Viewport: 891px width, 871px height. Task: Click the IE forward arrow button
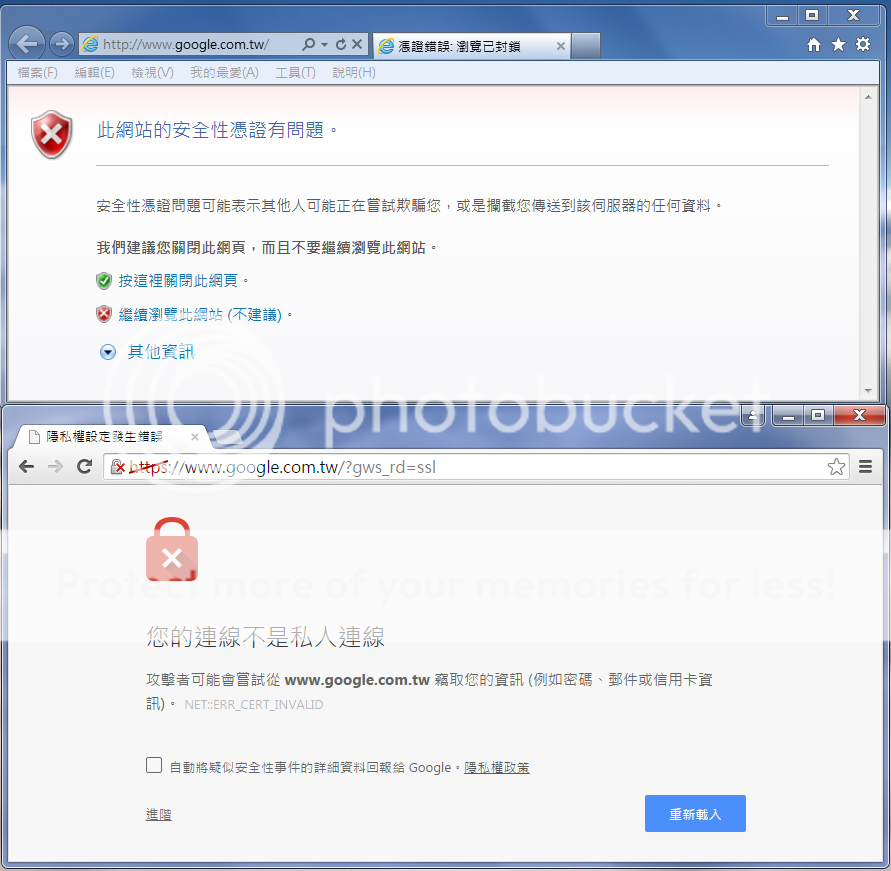61,44
